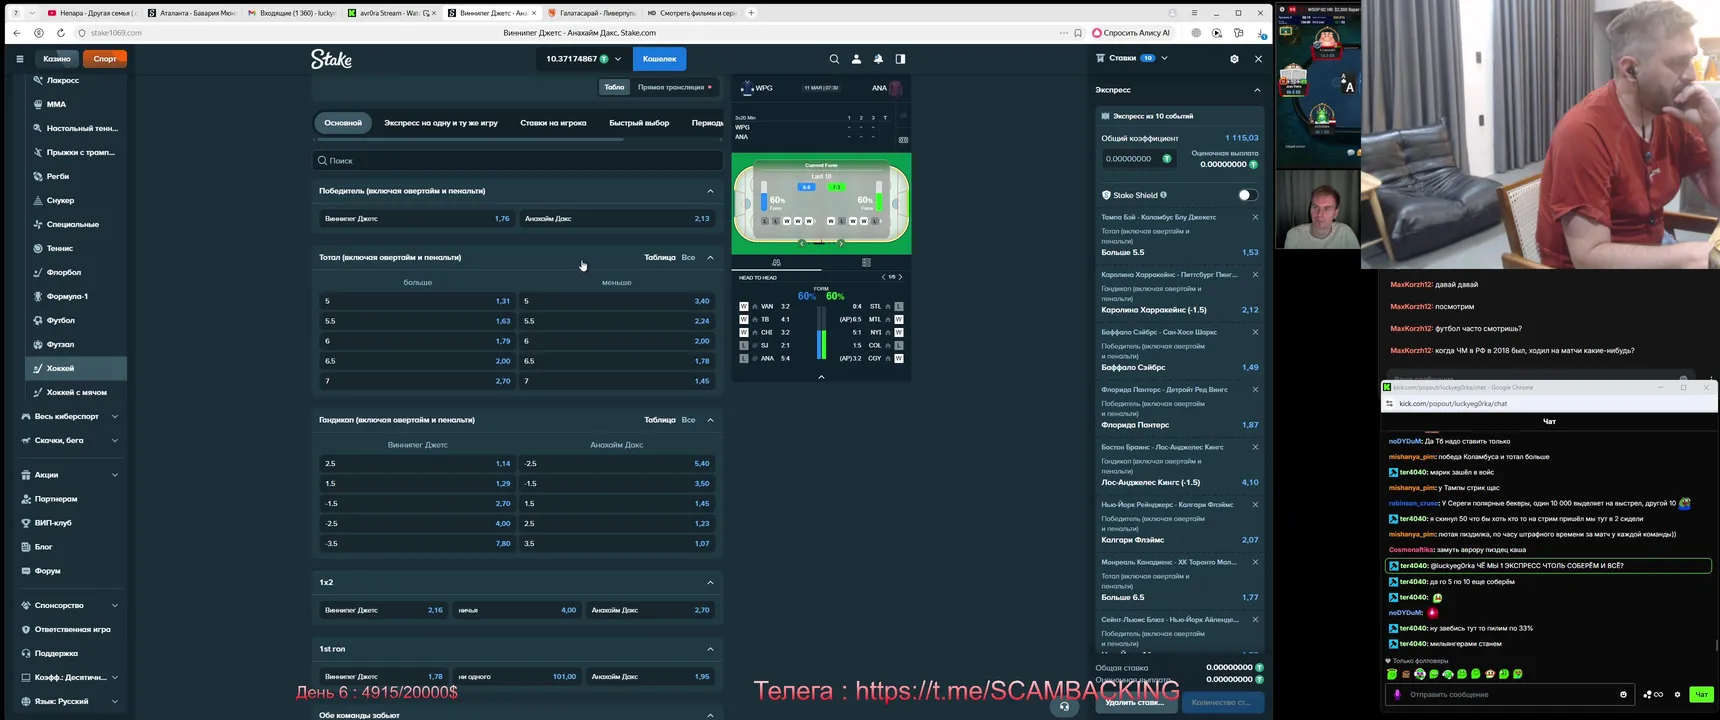The width and height of the screenshot is (1720, 720).
Task: Click the browser reload button
Action: pyautogui.click(x=61, y=33)
